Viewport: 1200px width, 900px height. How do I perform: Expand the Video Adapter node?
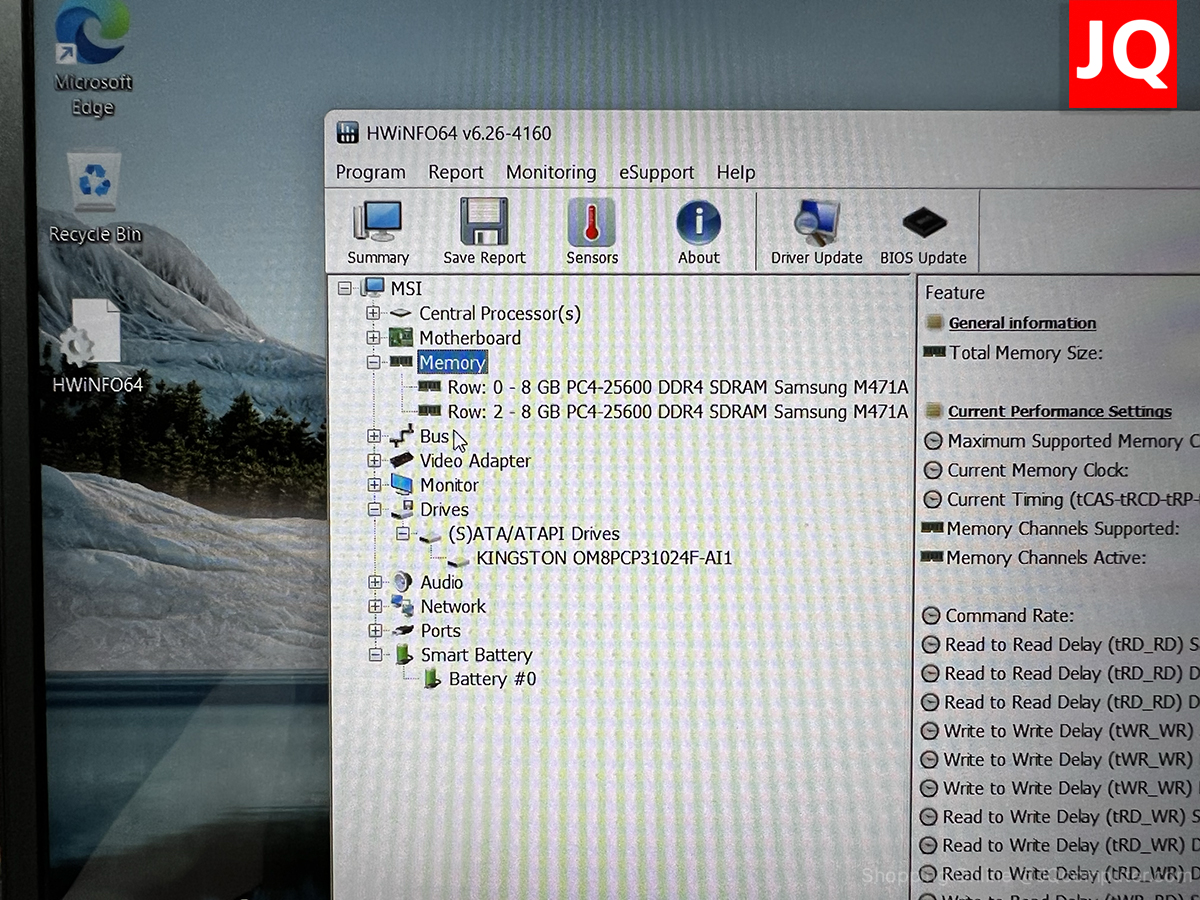point(374,460)
